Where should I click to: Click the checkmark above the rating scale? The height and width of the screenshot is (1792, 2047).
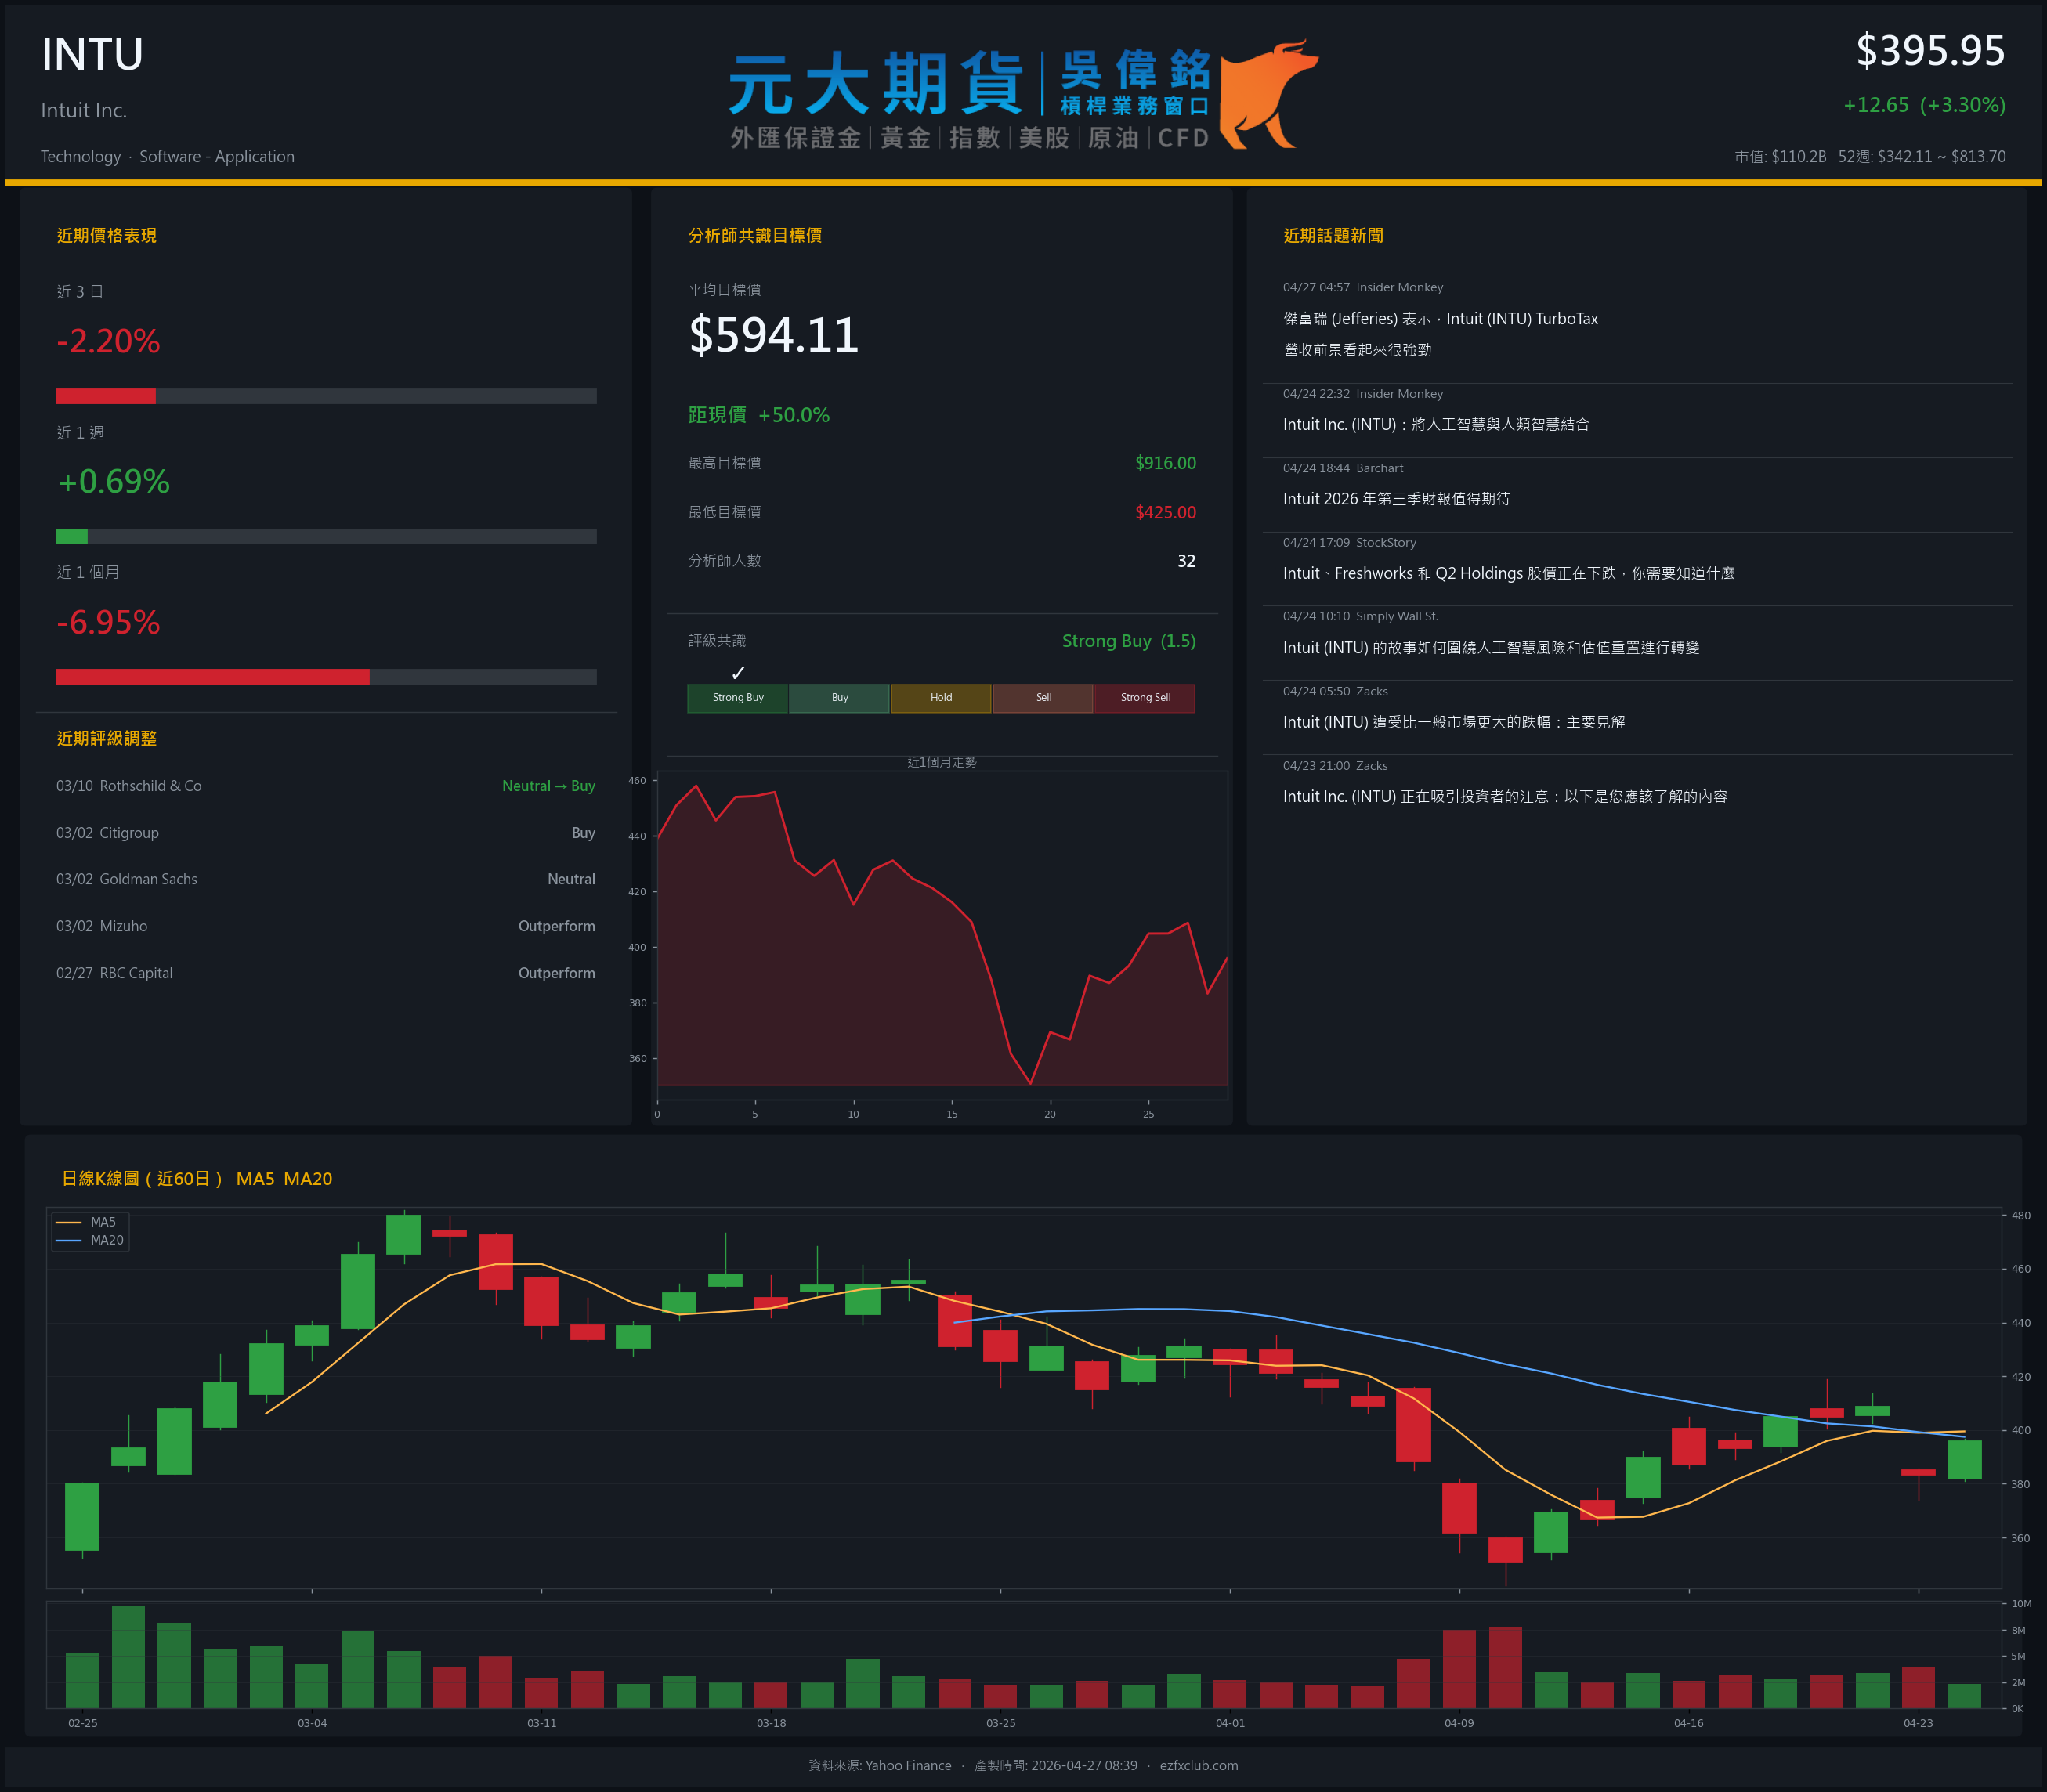coord(738,673)
